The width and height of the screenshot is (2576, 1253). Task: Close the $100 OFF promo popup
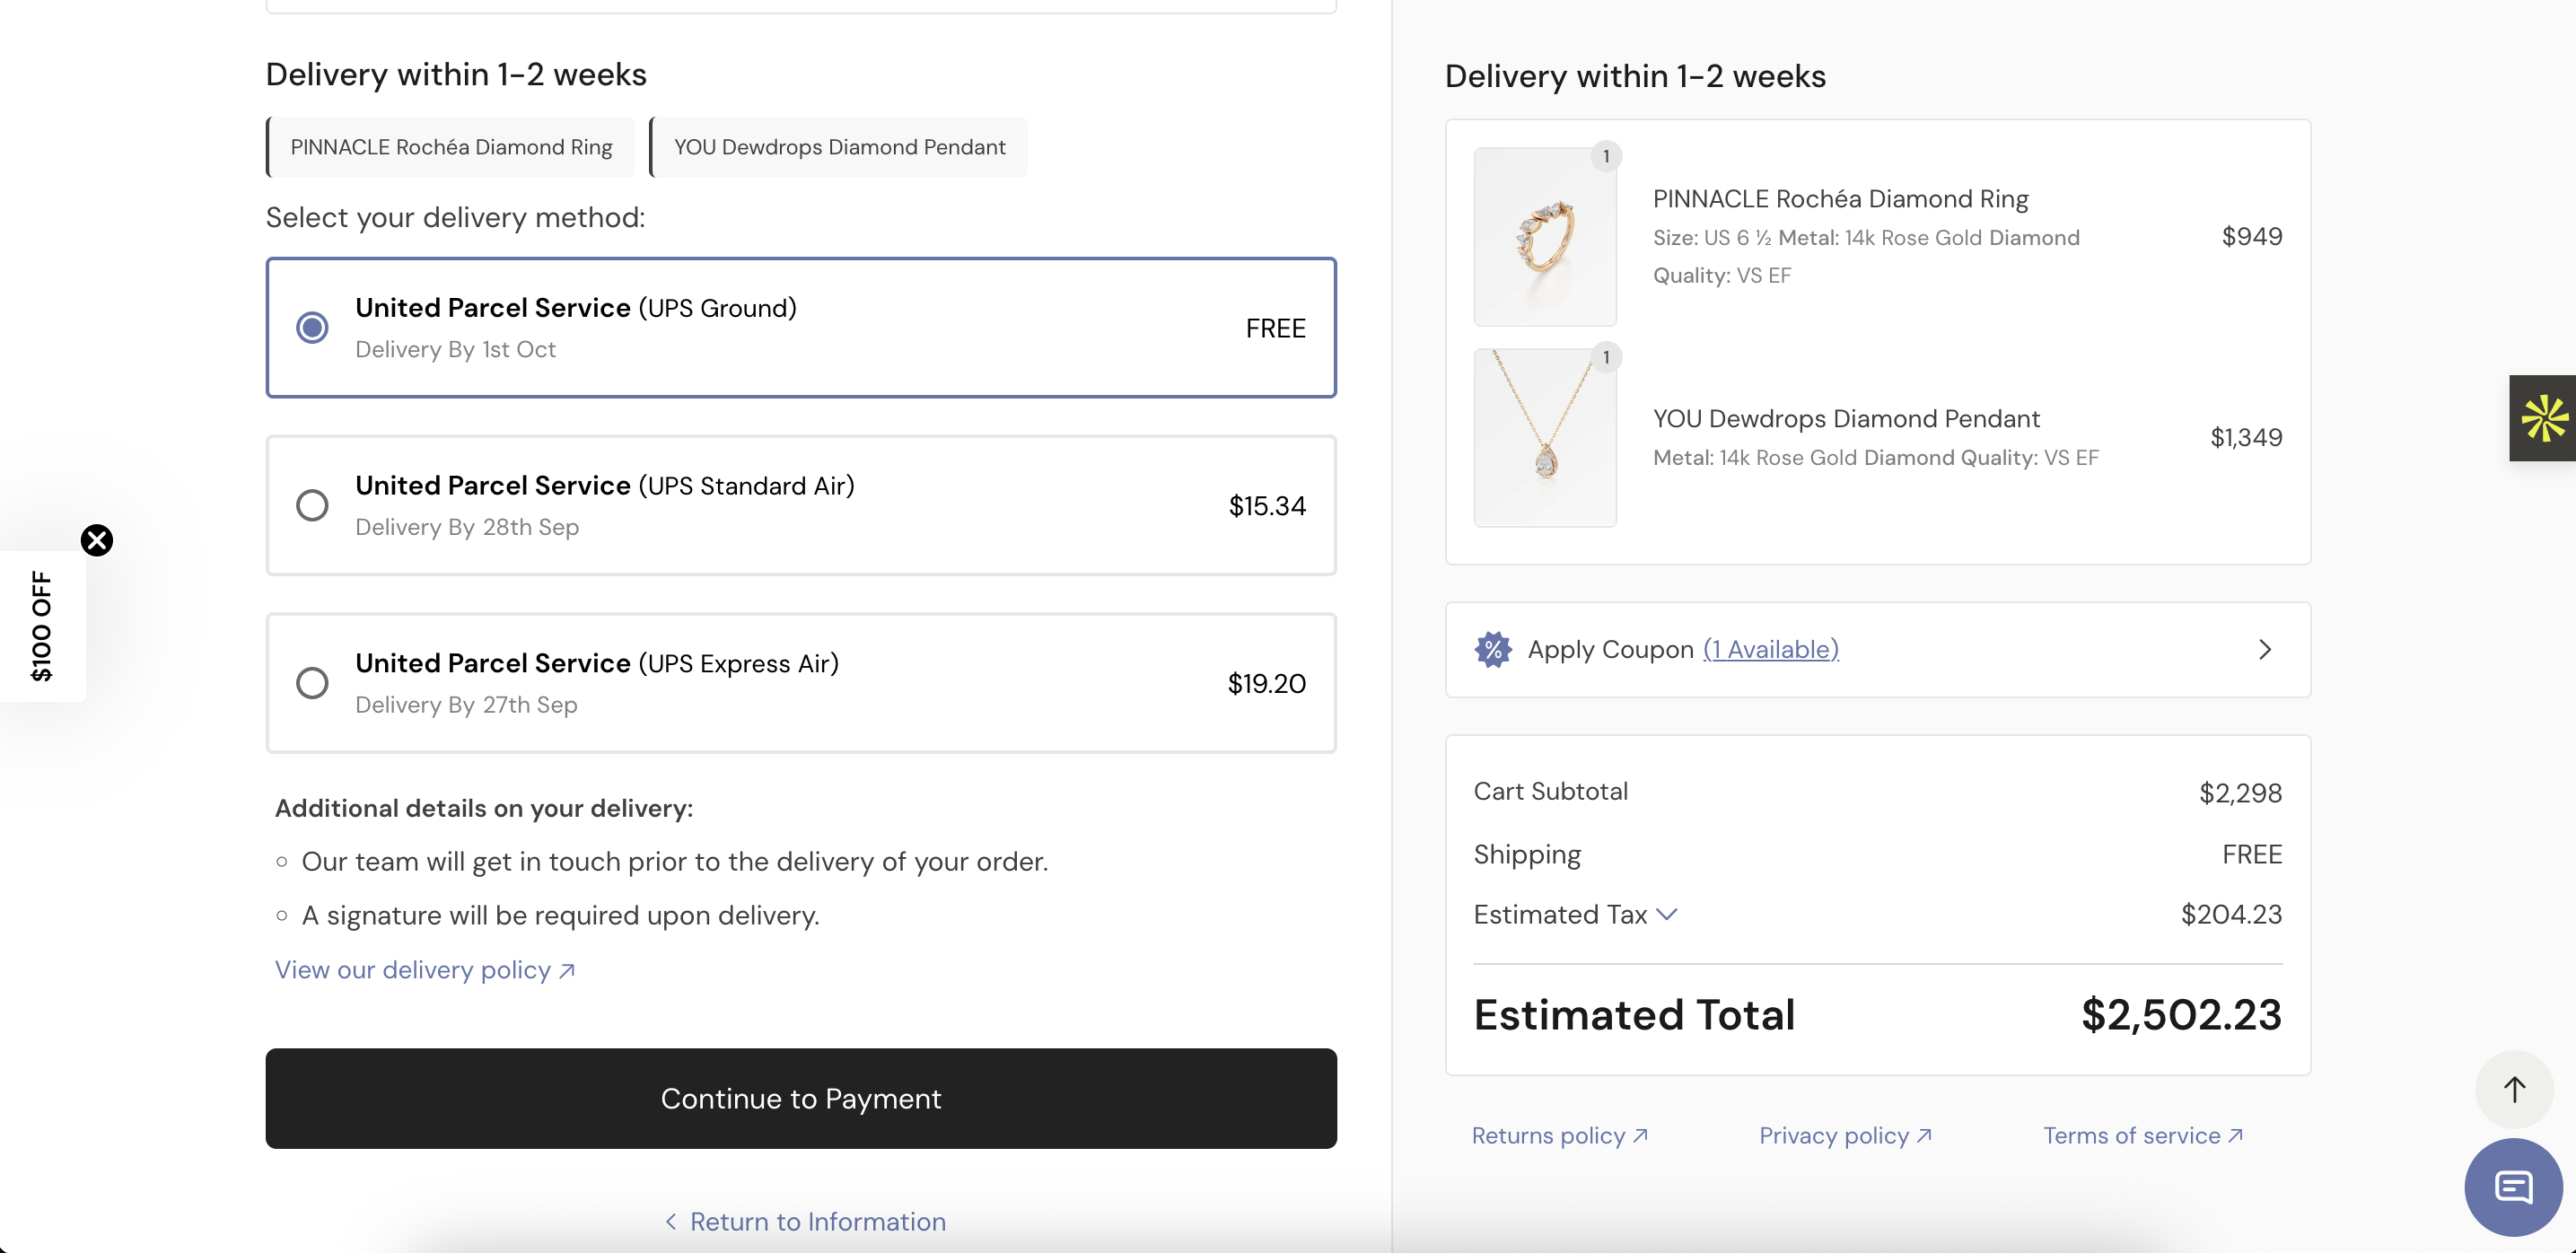click(x=97, y=540)
